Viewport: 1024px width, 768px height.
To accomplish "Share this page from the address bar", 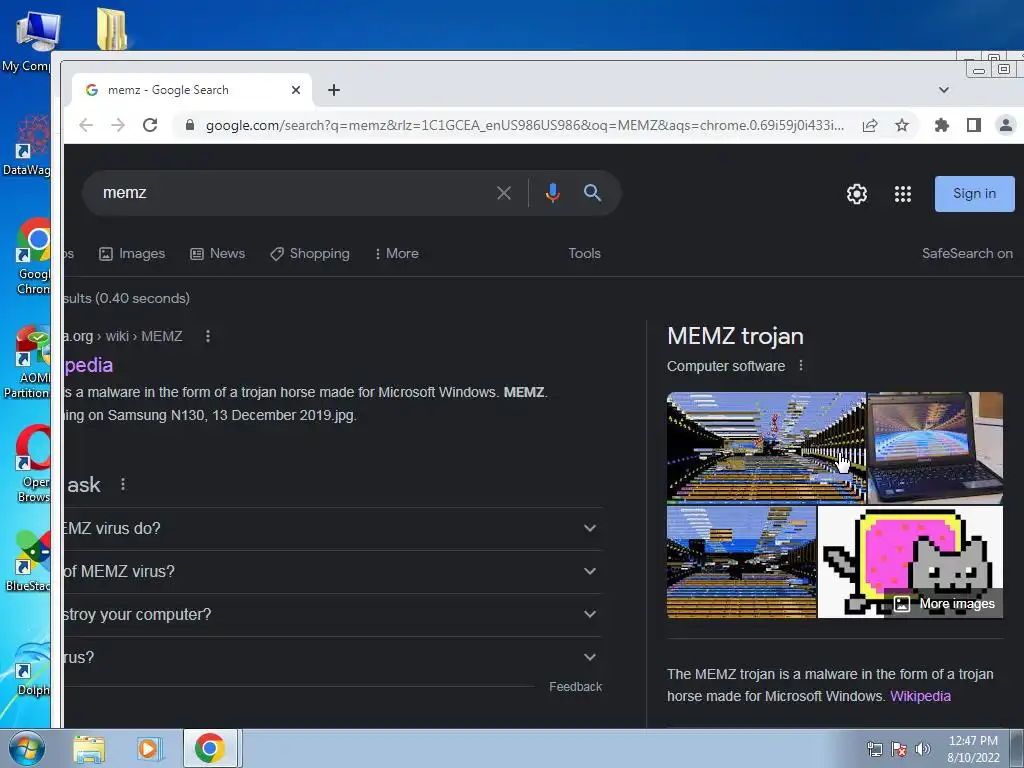I will click(870, 125).
